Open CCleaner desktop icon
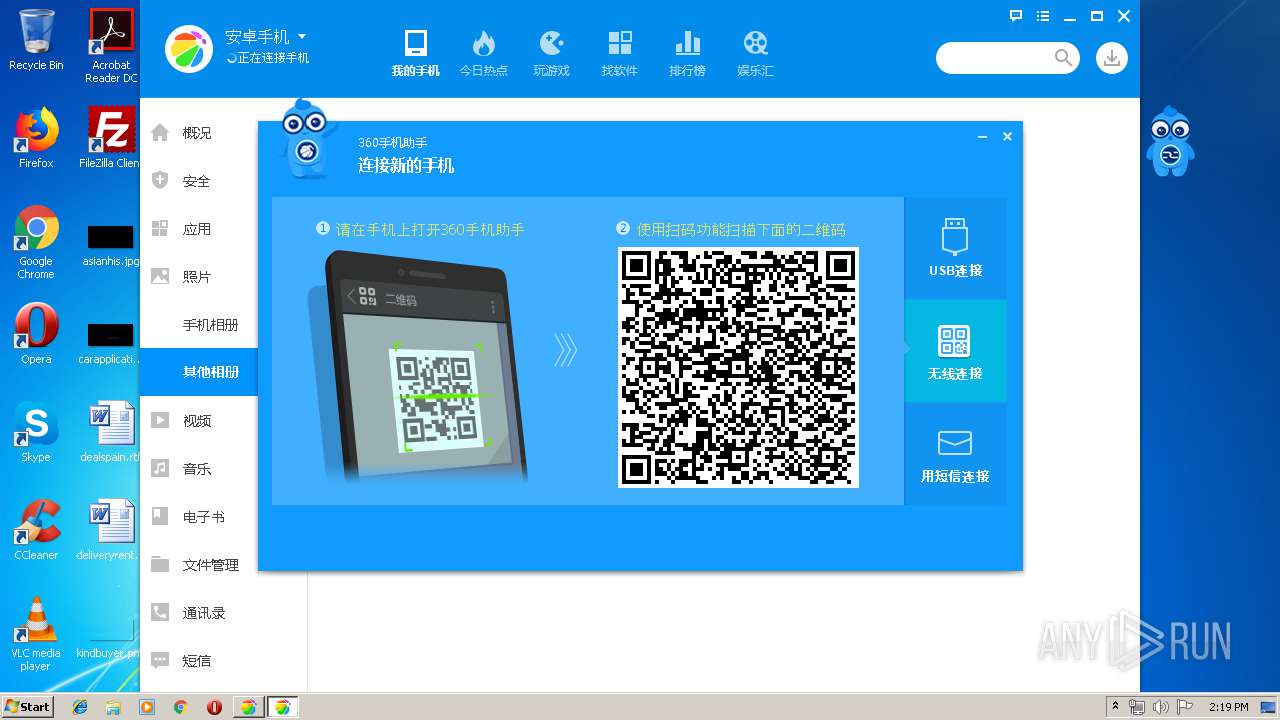The image size is (1280, 720). point(36,530)
